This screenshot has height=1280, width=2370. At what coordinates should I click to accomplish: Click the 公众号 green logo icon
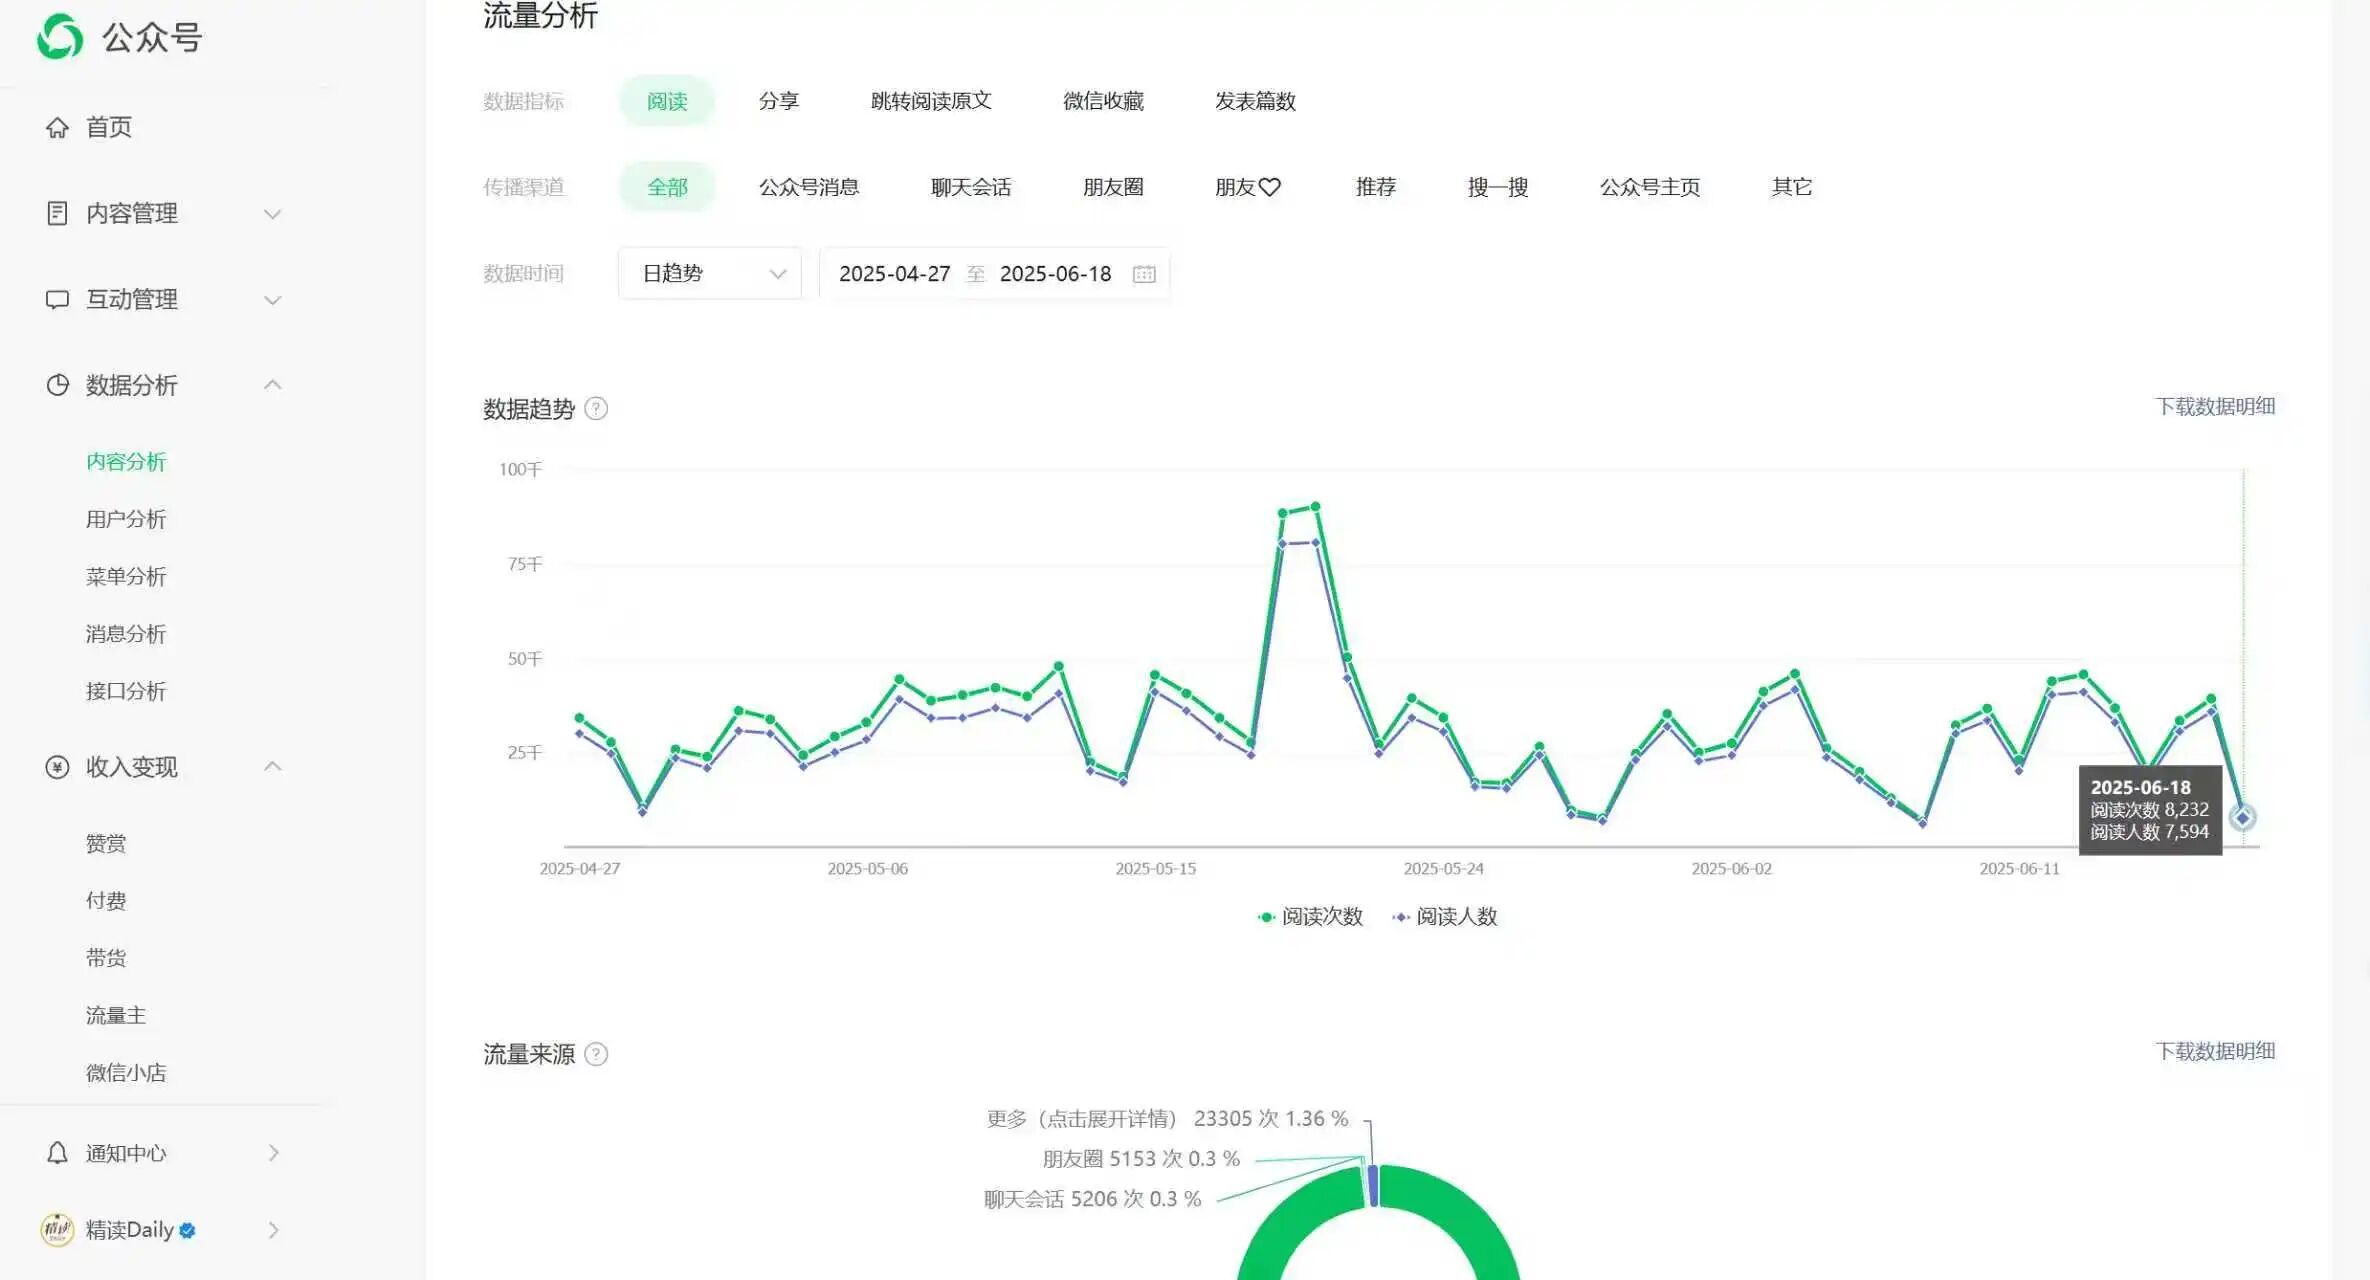(x=60, y=37)
